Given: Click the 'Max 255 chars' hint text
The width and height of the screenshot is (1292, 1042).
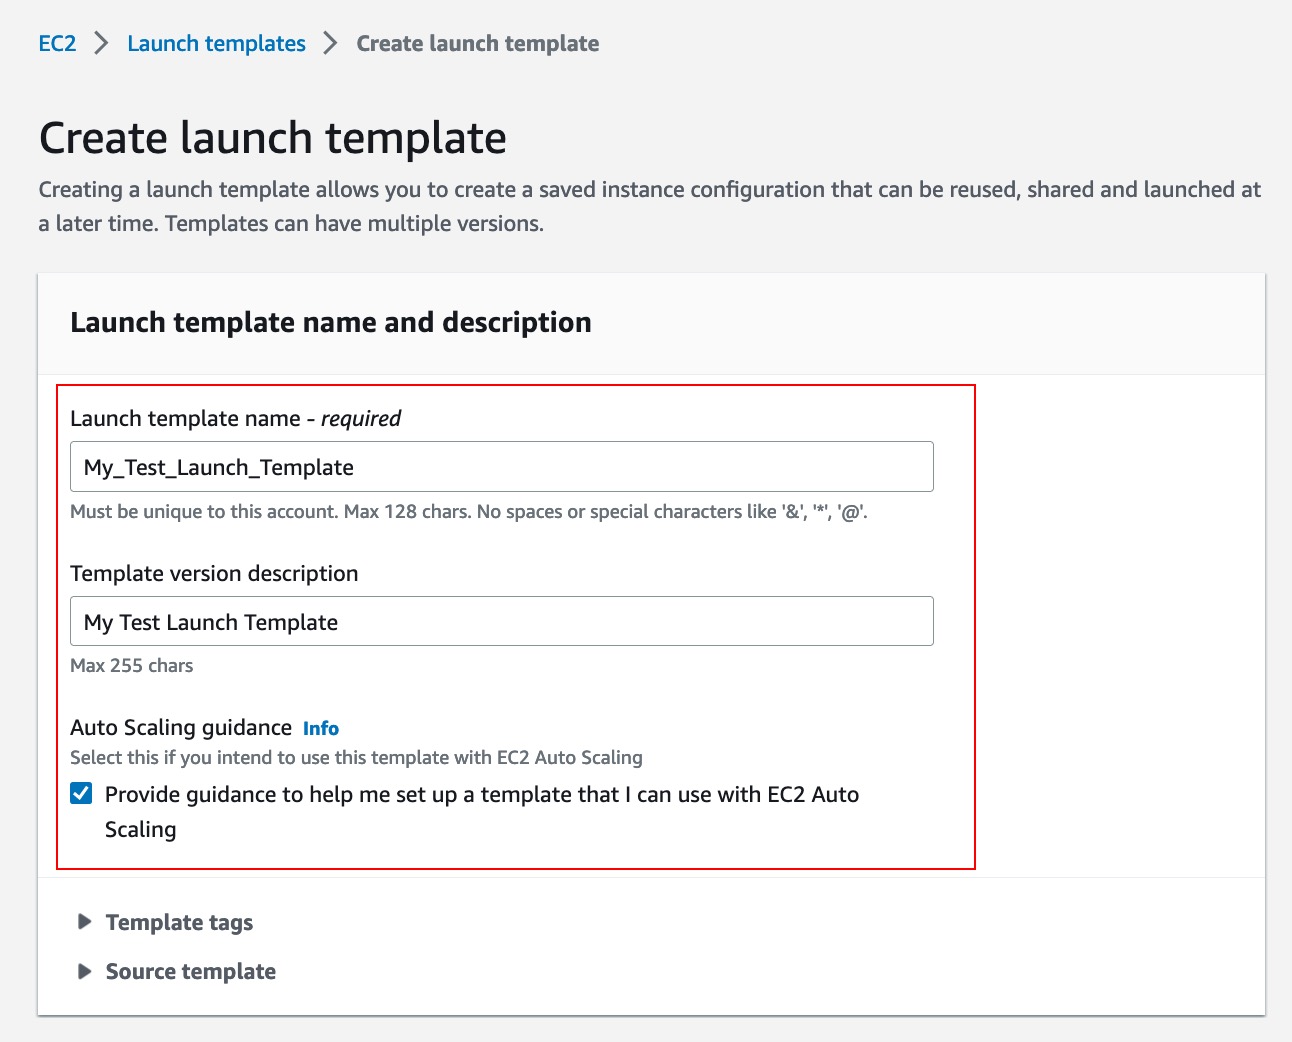Looking at the screenshot, I should pyautogui.click(x=132, y=666).
